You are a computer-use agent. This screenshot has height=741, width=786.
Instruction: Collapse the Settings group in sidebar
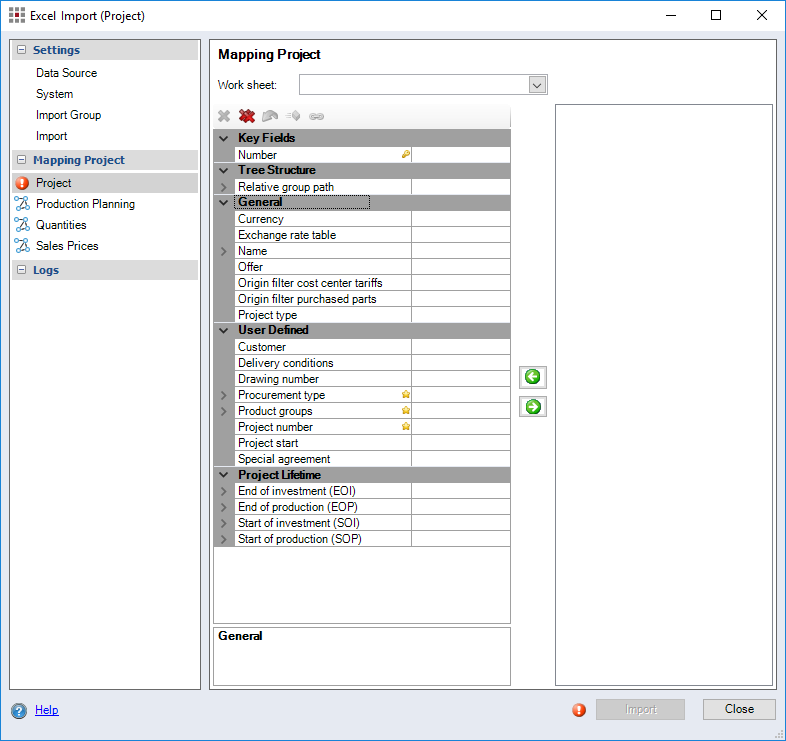pos(21,50)
